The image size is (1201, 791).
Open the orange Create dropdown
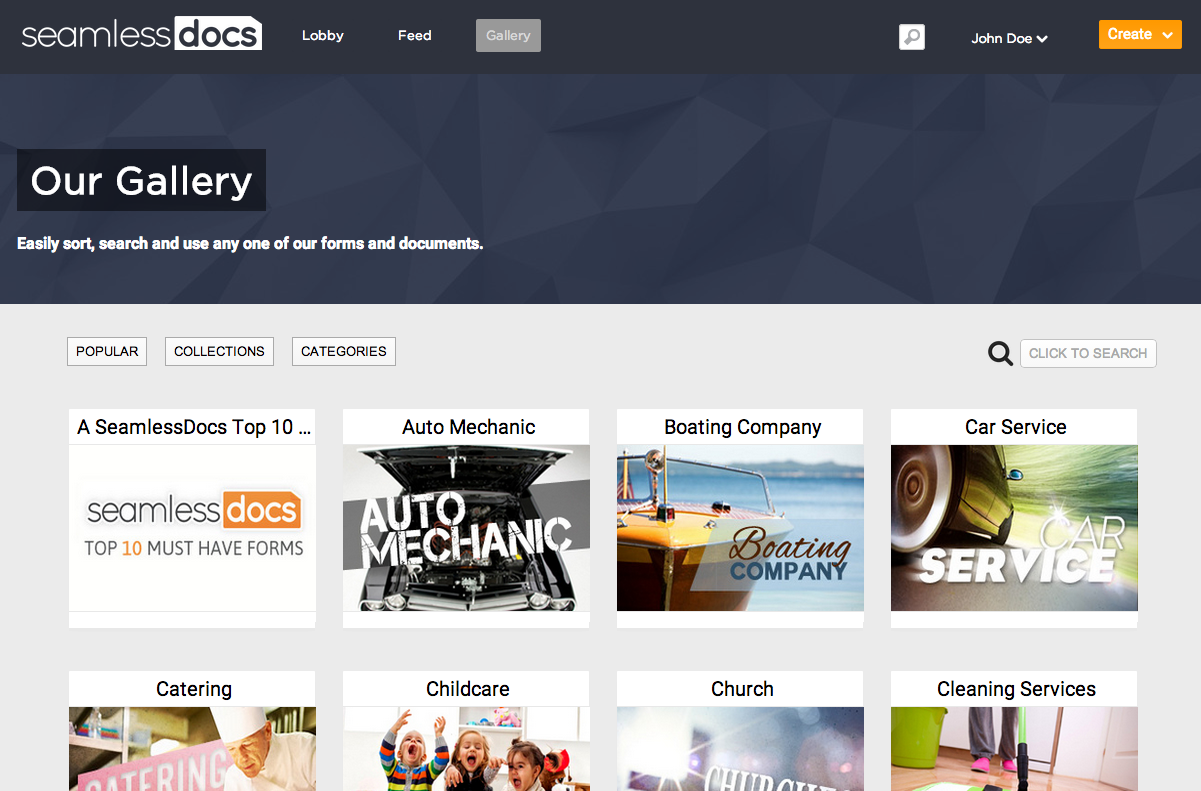pyautogui.click(x=1140, y=34)
